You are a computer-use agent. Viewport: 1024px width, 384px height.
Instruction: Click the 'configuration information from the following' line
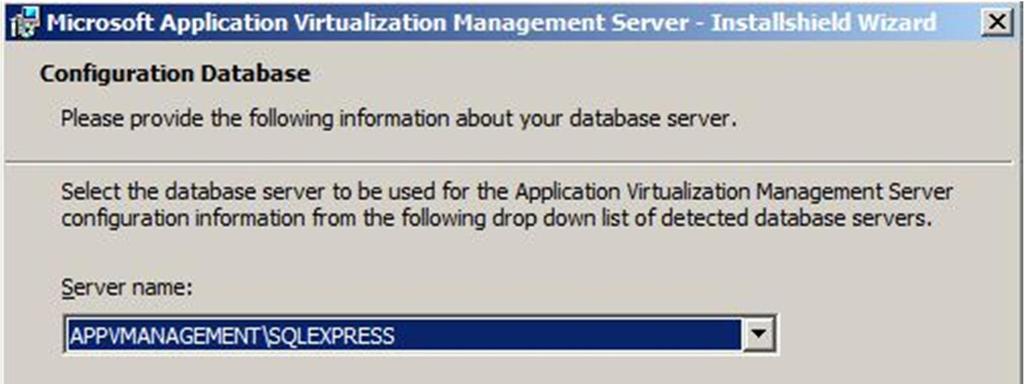tap(494, 218)
